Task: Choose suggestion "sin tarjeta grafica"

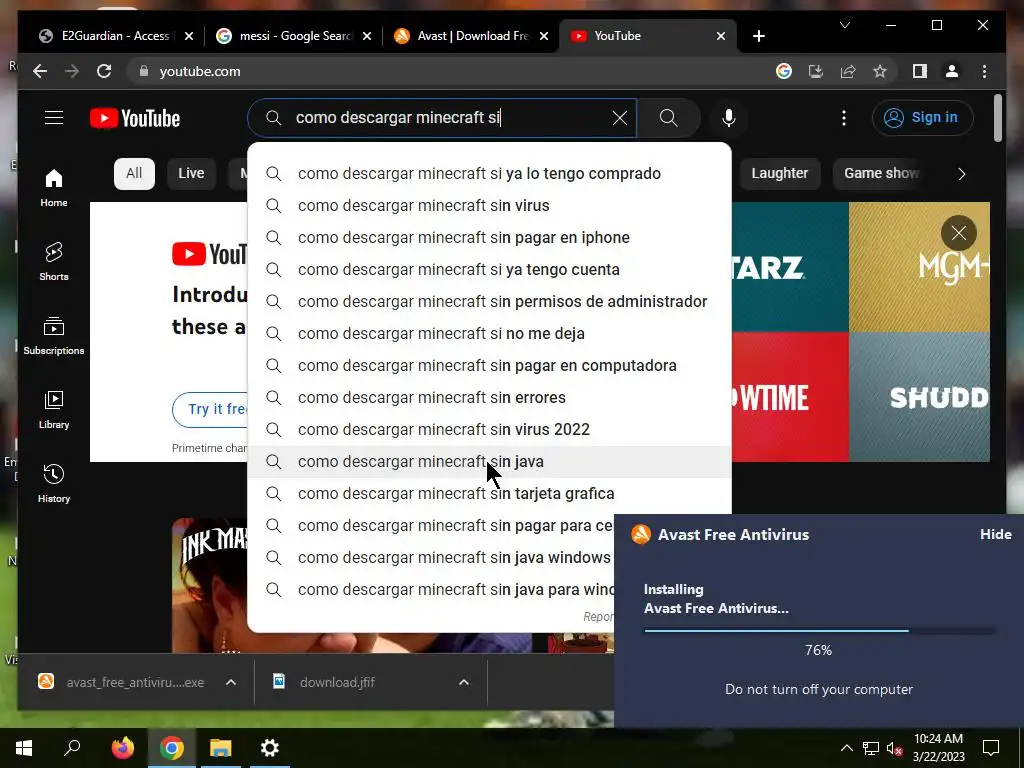Action: click(x=489, y=494)
